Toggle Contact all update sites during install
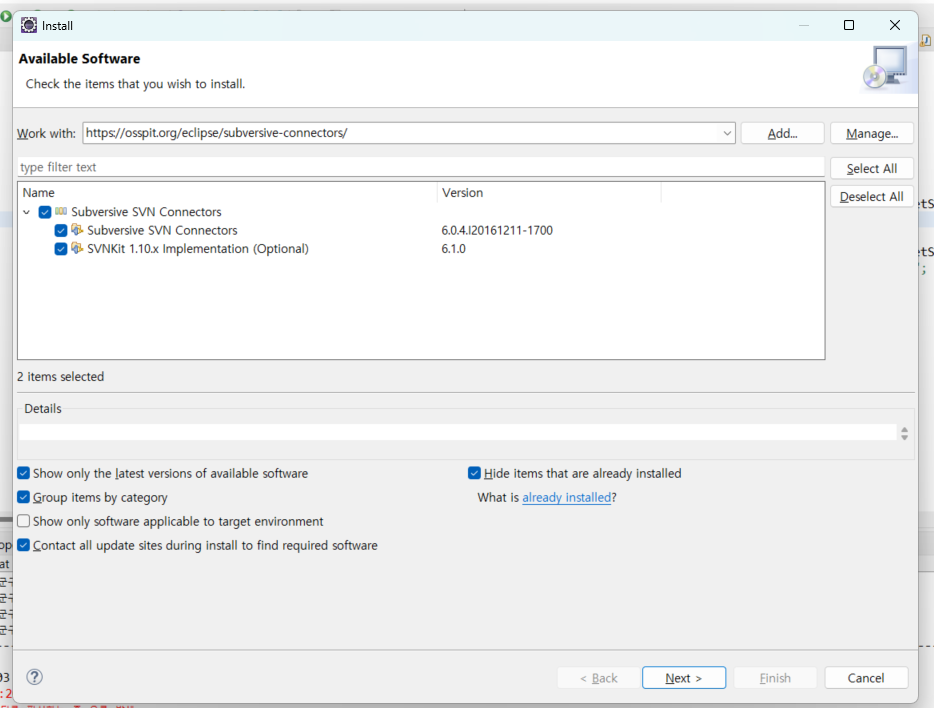Image resolution: width=934 pixels, height=708 pixels. 23,545
